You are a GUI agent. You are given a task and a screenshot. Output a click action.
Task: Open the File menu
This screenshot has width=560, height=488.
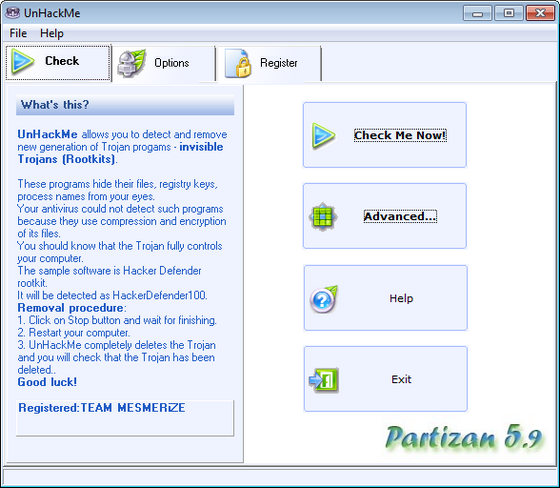click(18, 33)
